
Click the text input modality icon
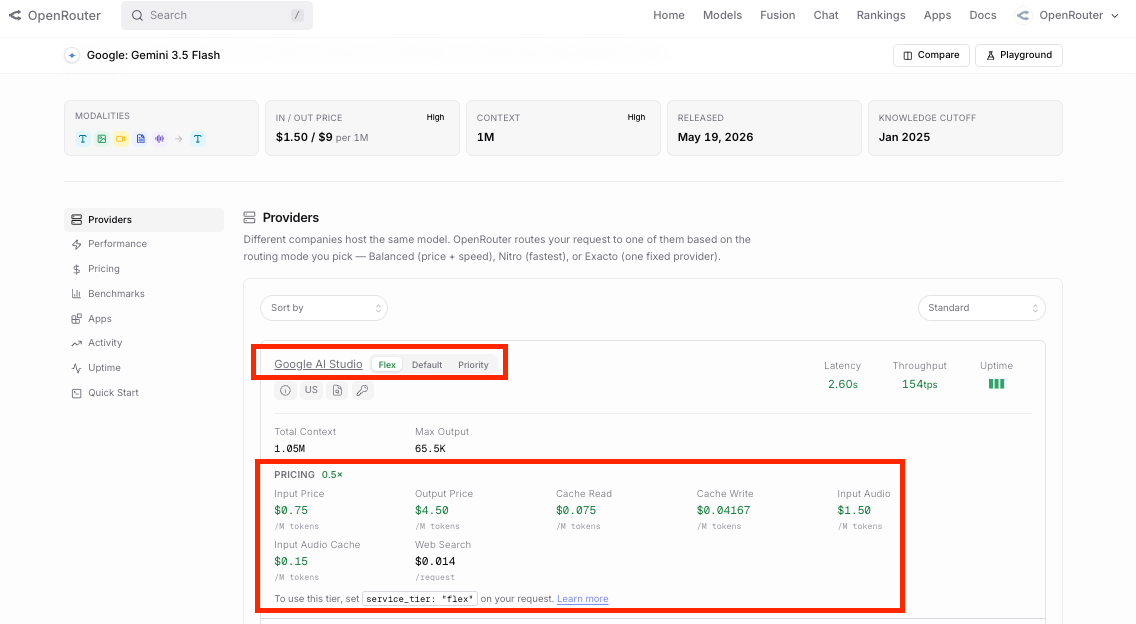coord(83,138)
